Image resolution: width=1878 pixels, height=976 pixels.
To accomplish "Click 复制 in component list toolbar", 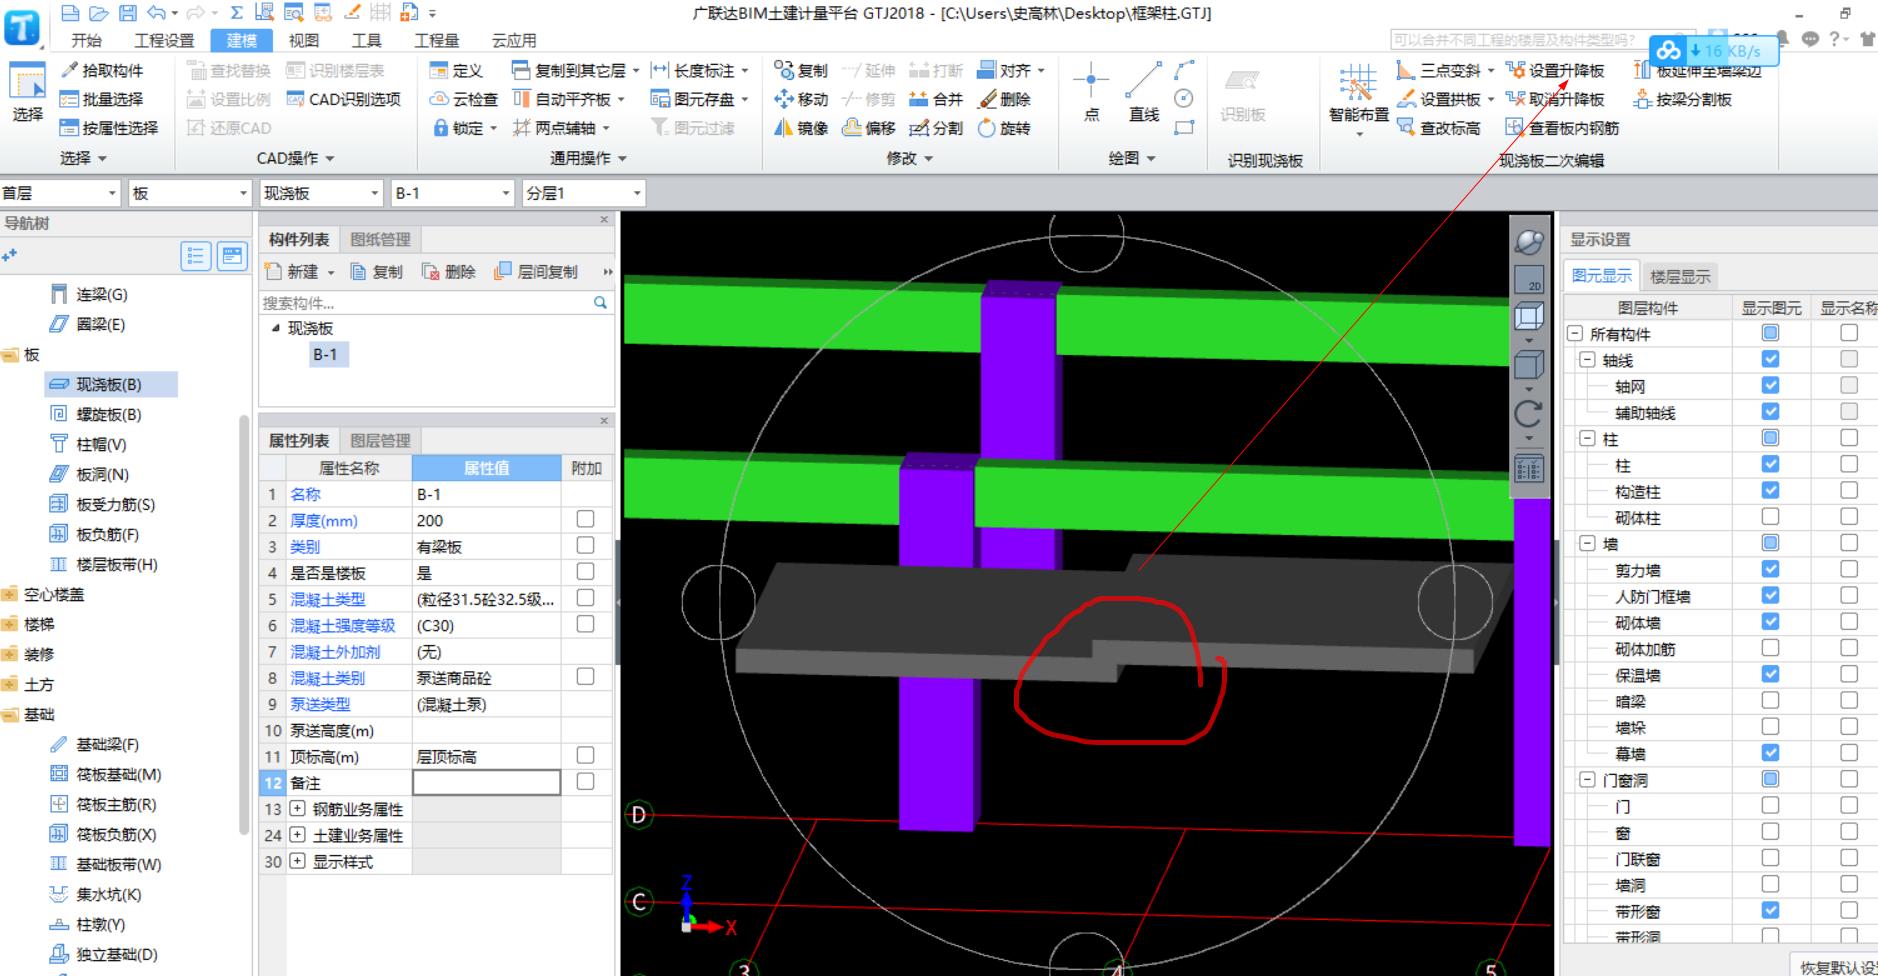I will coord(377,271).
